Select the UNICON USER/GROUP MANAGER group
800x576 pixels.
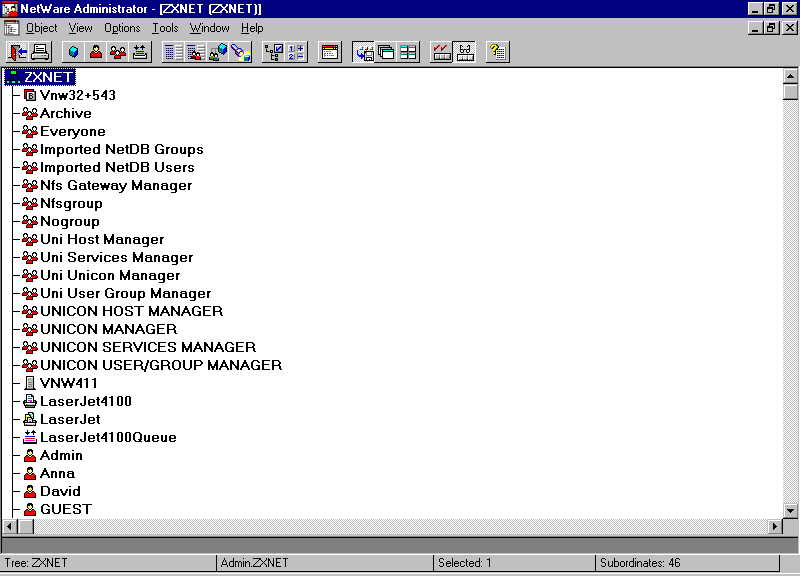(x=161, y=365)
